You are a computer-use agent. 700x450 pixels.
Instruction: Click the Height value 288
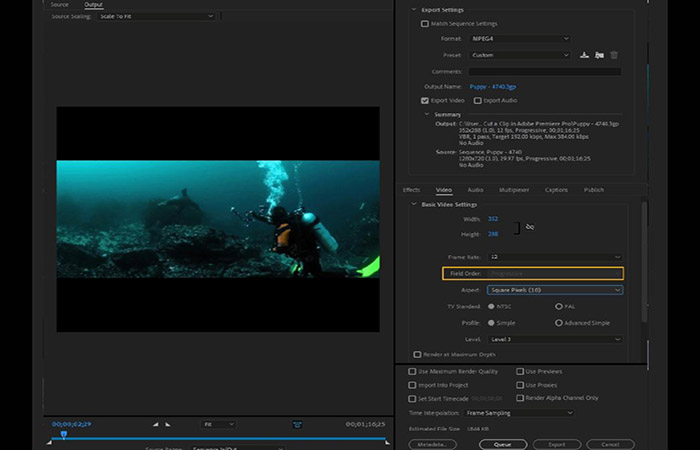tap(493, 234)
